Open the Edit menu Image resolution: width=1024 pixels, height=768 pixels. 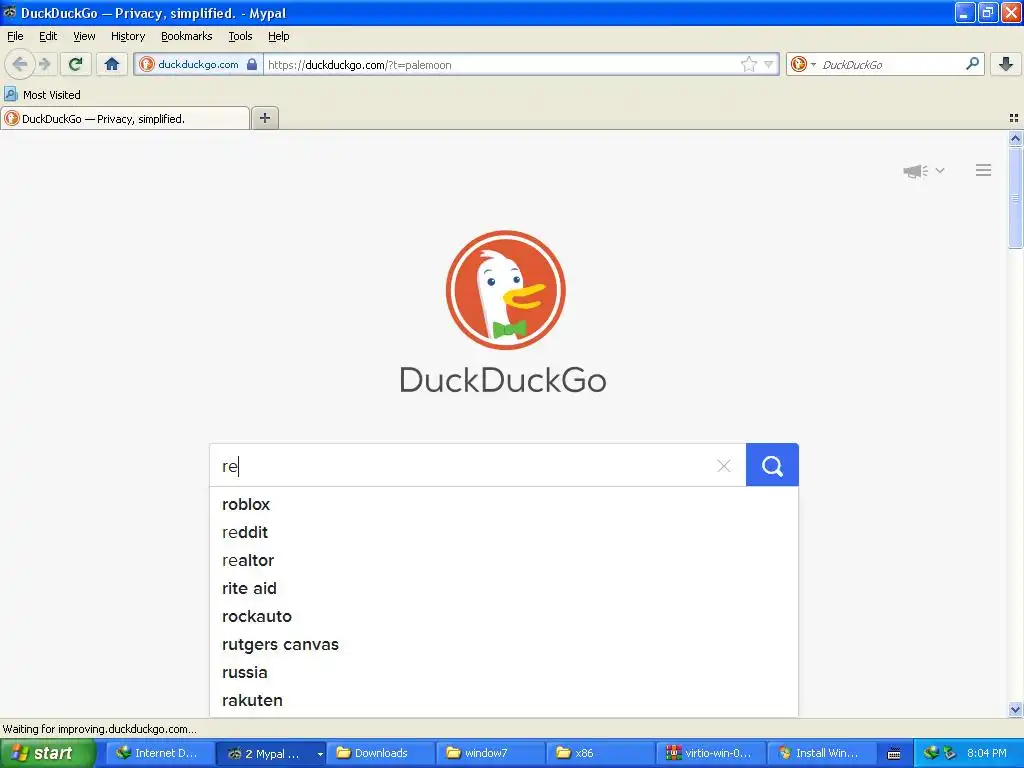[x=48, y=36]
